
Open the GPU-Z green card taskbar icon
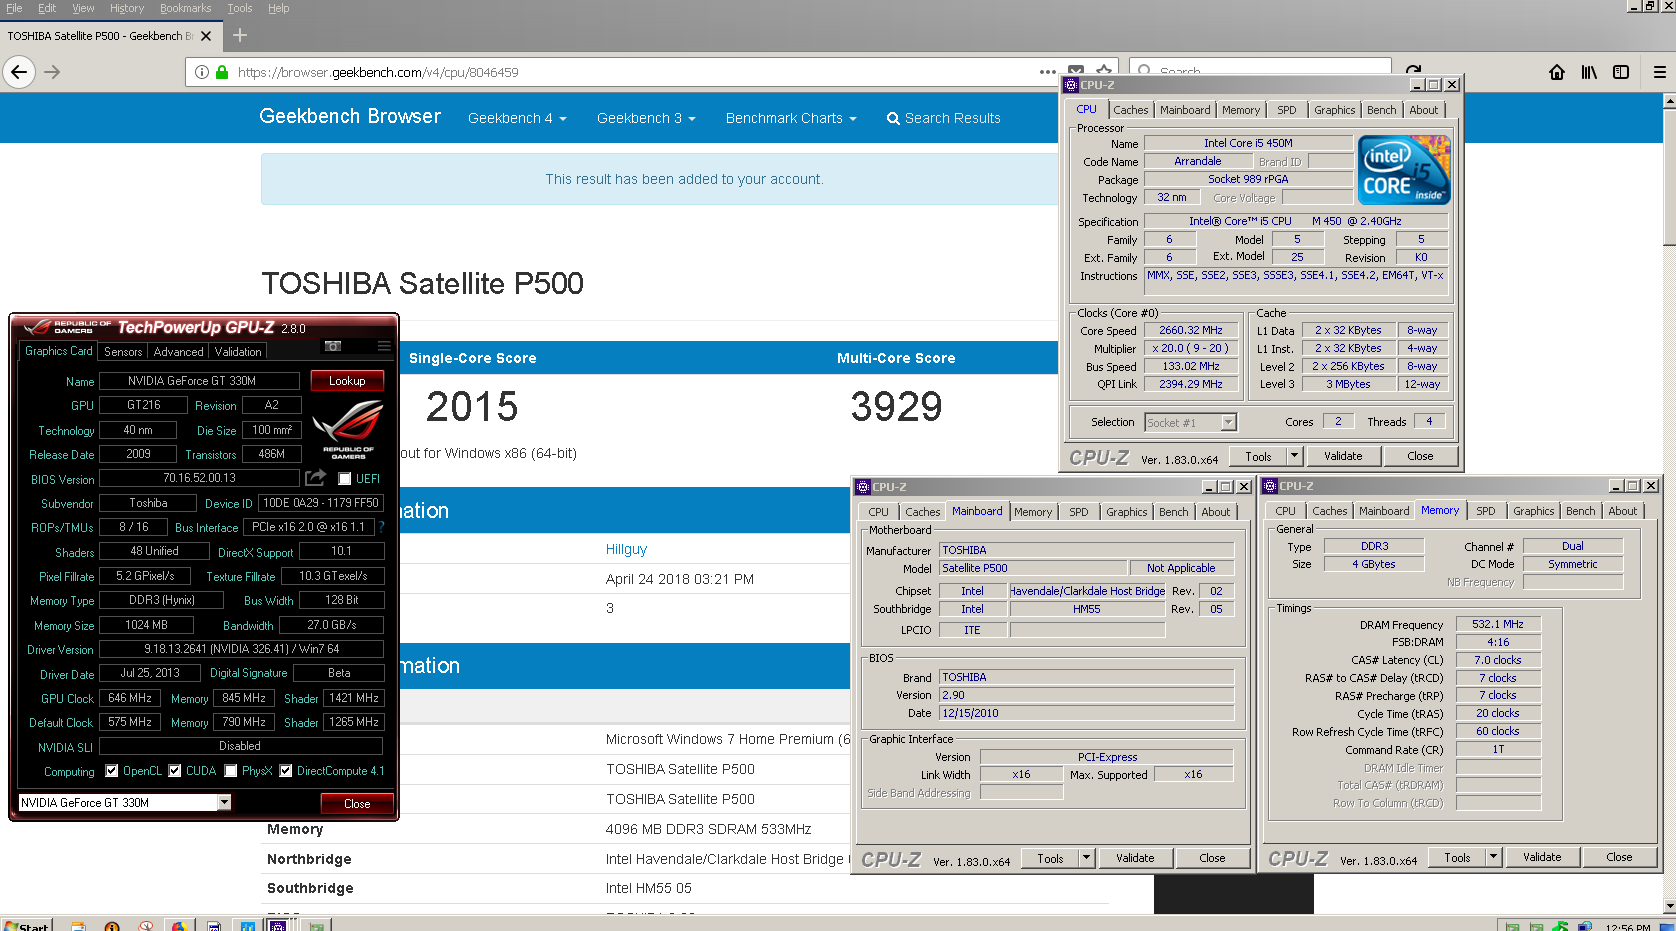[x=316, y=926]
